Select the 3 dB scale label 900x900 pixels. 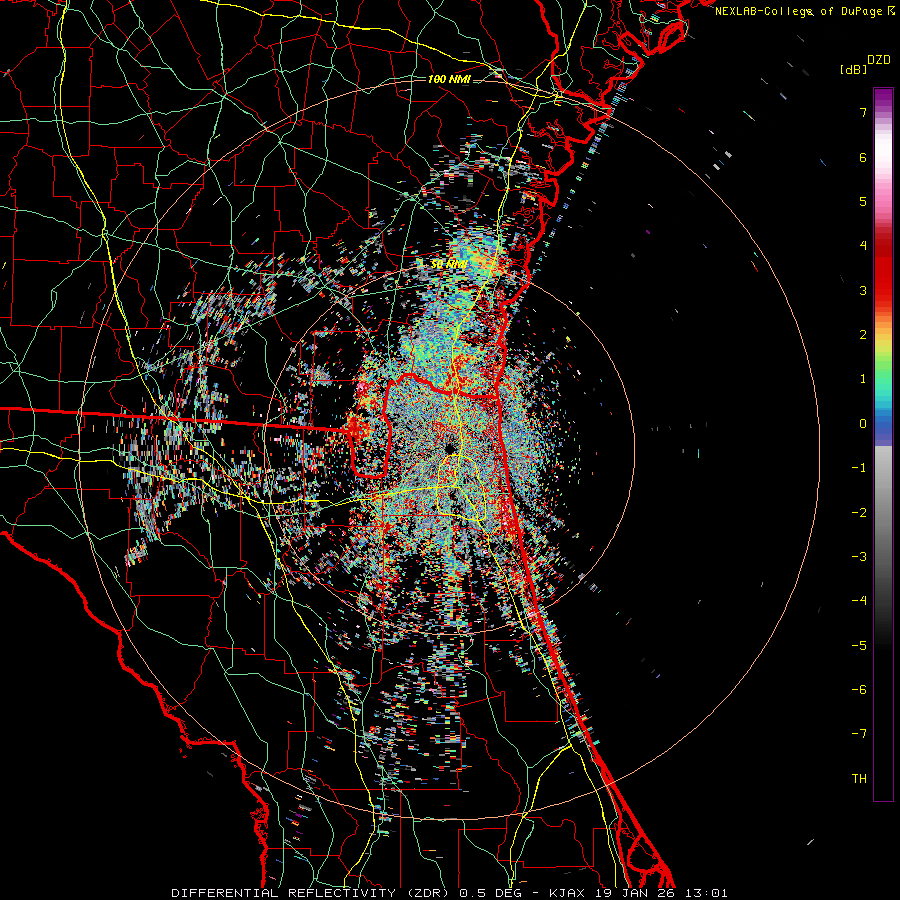pos(863,290)
